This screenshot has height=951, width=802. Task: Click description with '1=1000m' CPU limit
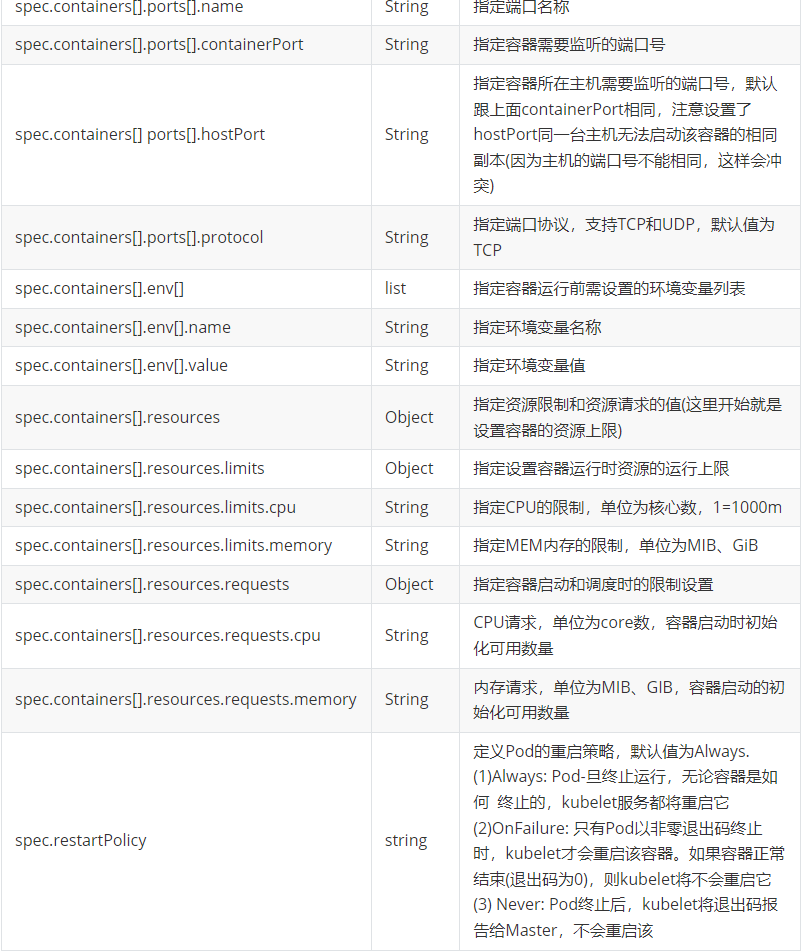pyautogui.click(x=627, y=507)
